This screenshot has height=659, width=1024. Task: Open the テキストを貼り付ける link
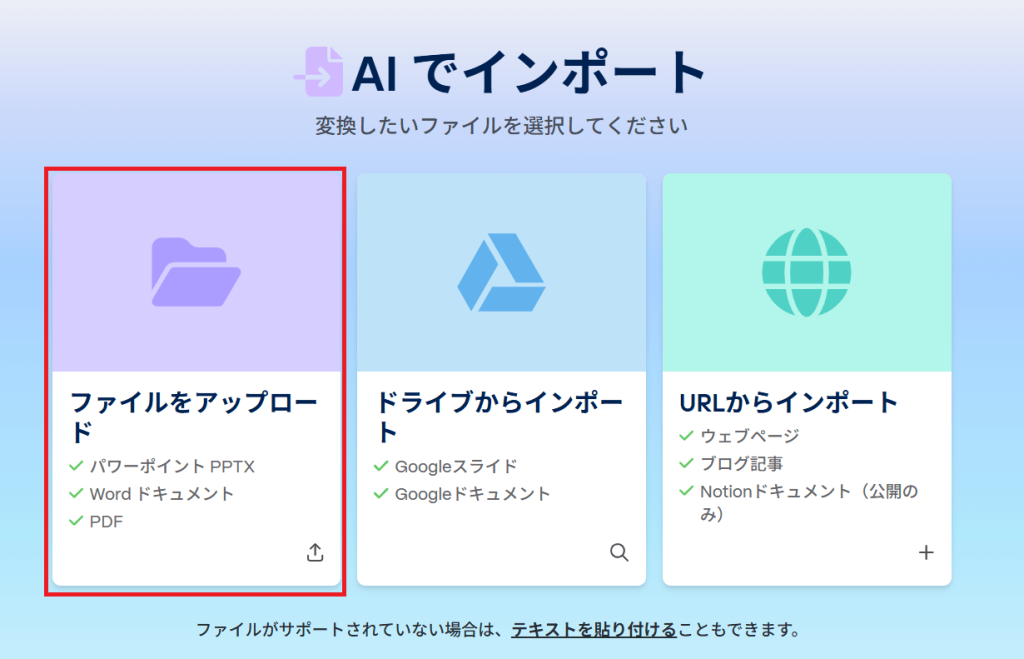[594, 630]
